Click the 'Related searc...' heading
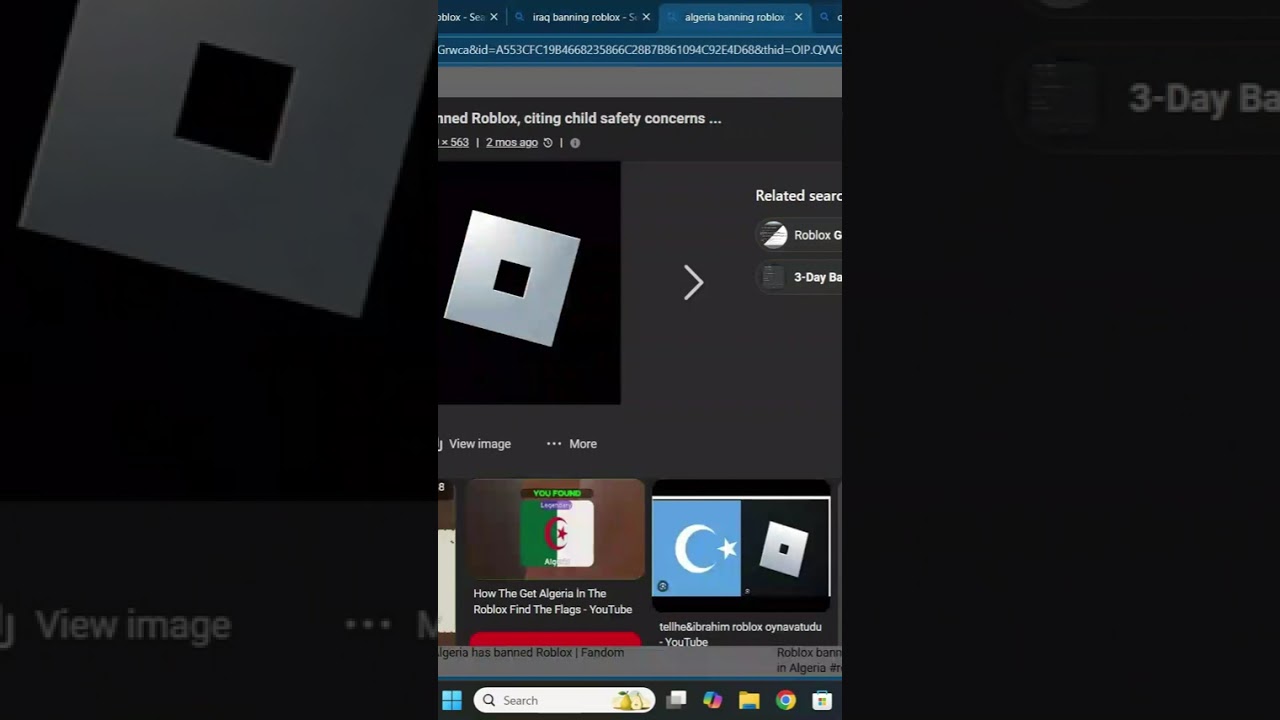 [798, 196]
